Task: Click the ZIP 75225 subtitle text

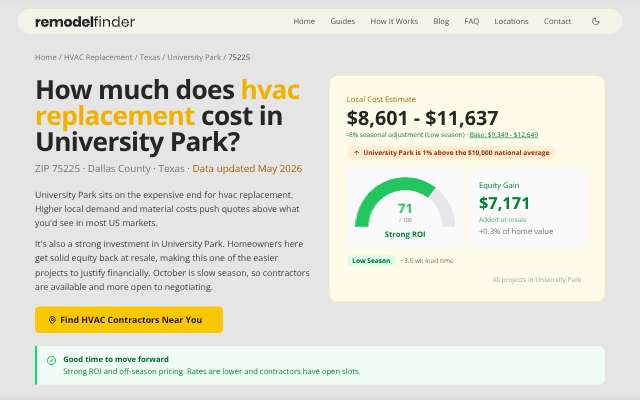Action: click(58, 169)
